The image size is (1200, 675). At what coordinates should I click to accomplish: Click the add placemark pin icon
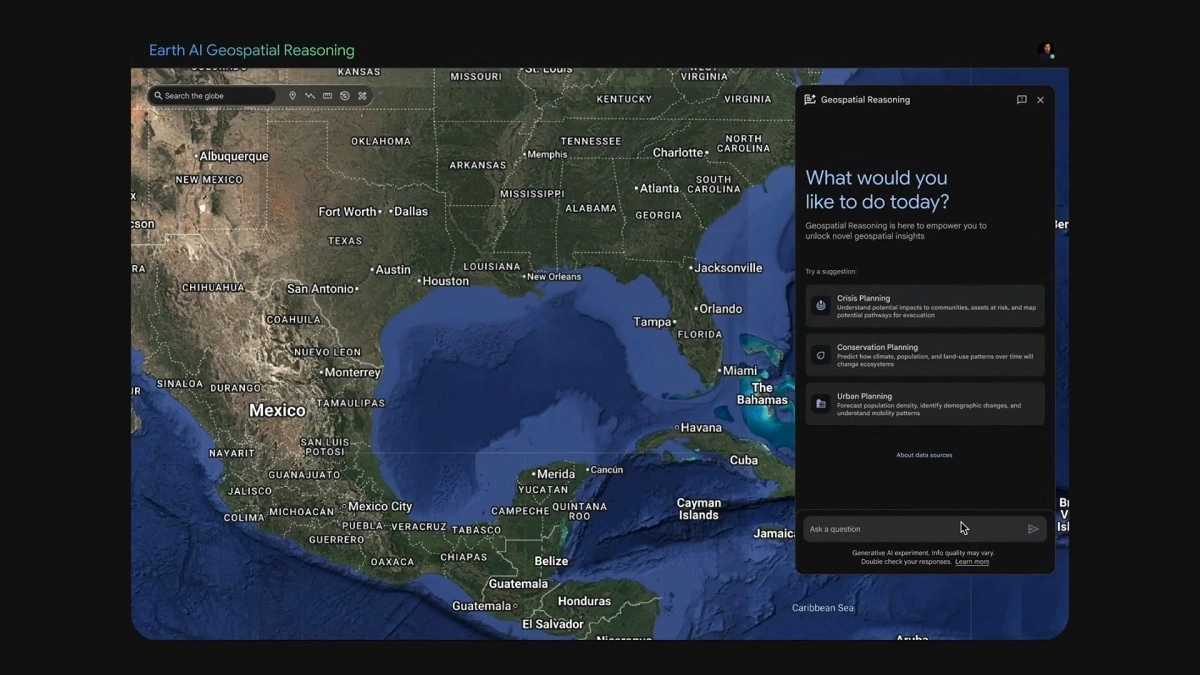pos(292,96)
